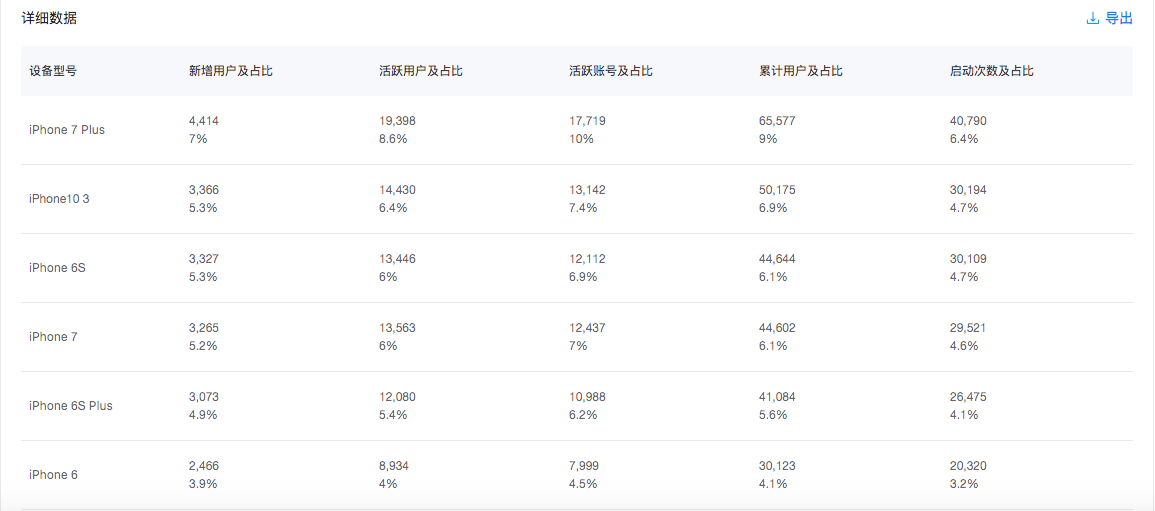Screen dimensions: 1155x511
Task: Click the 活跃账号及占比 column header
Action: [x=611, y=71]
